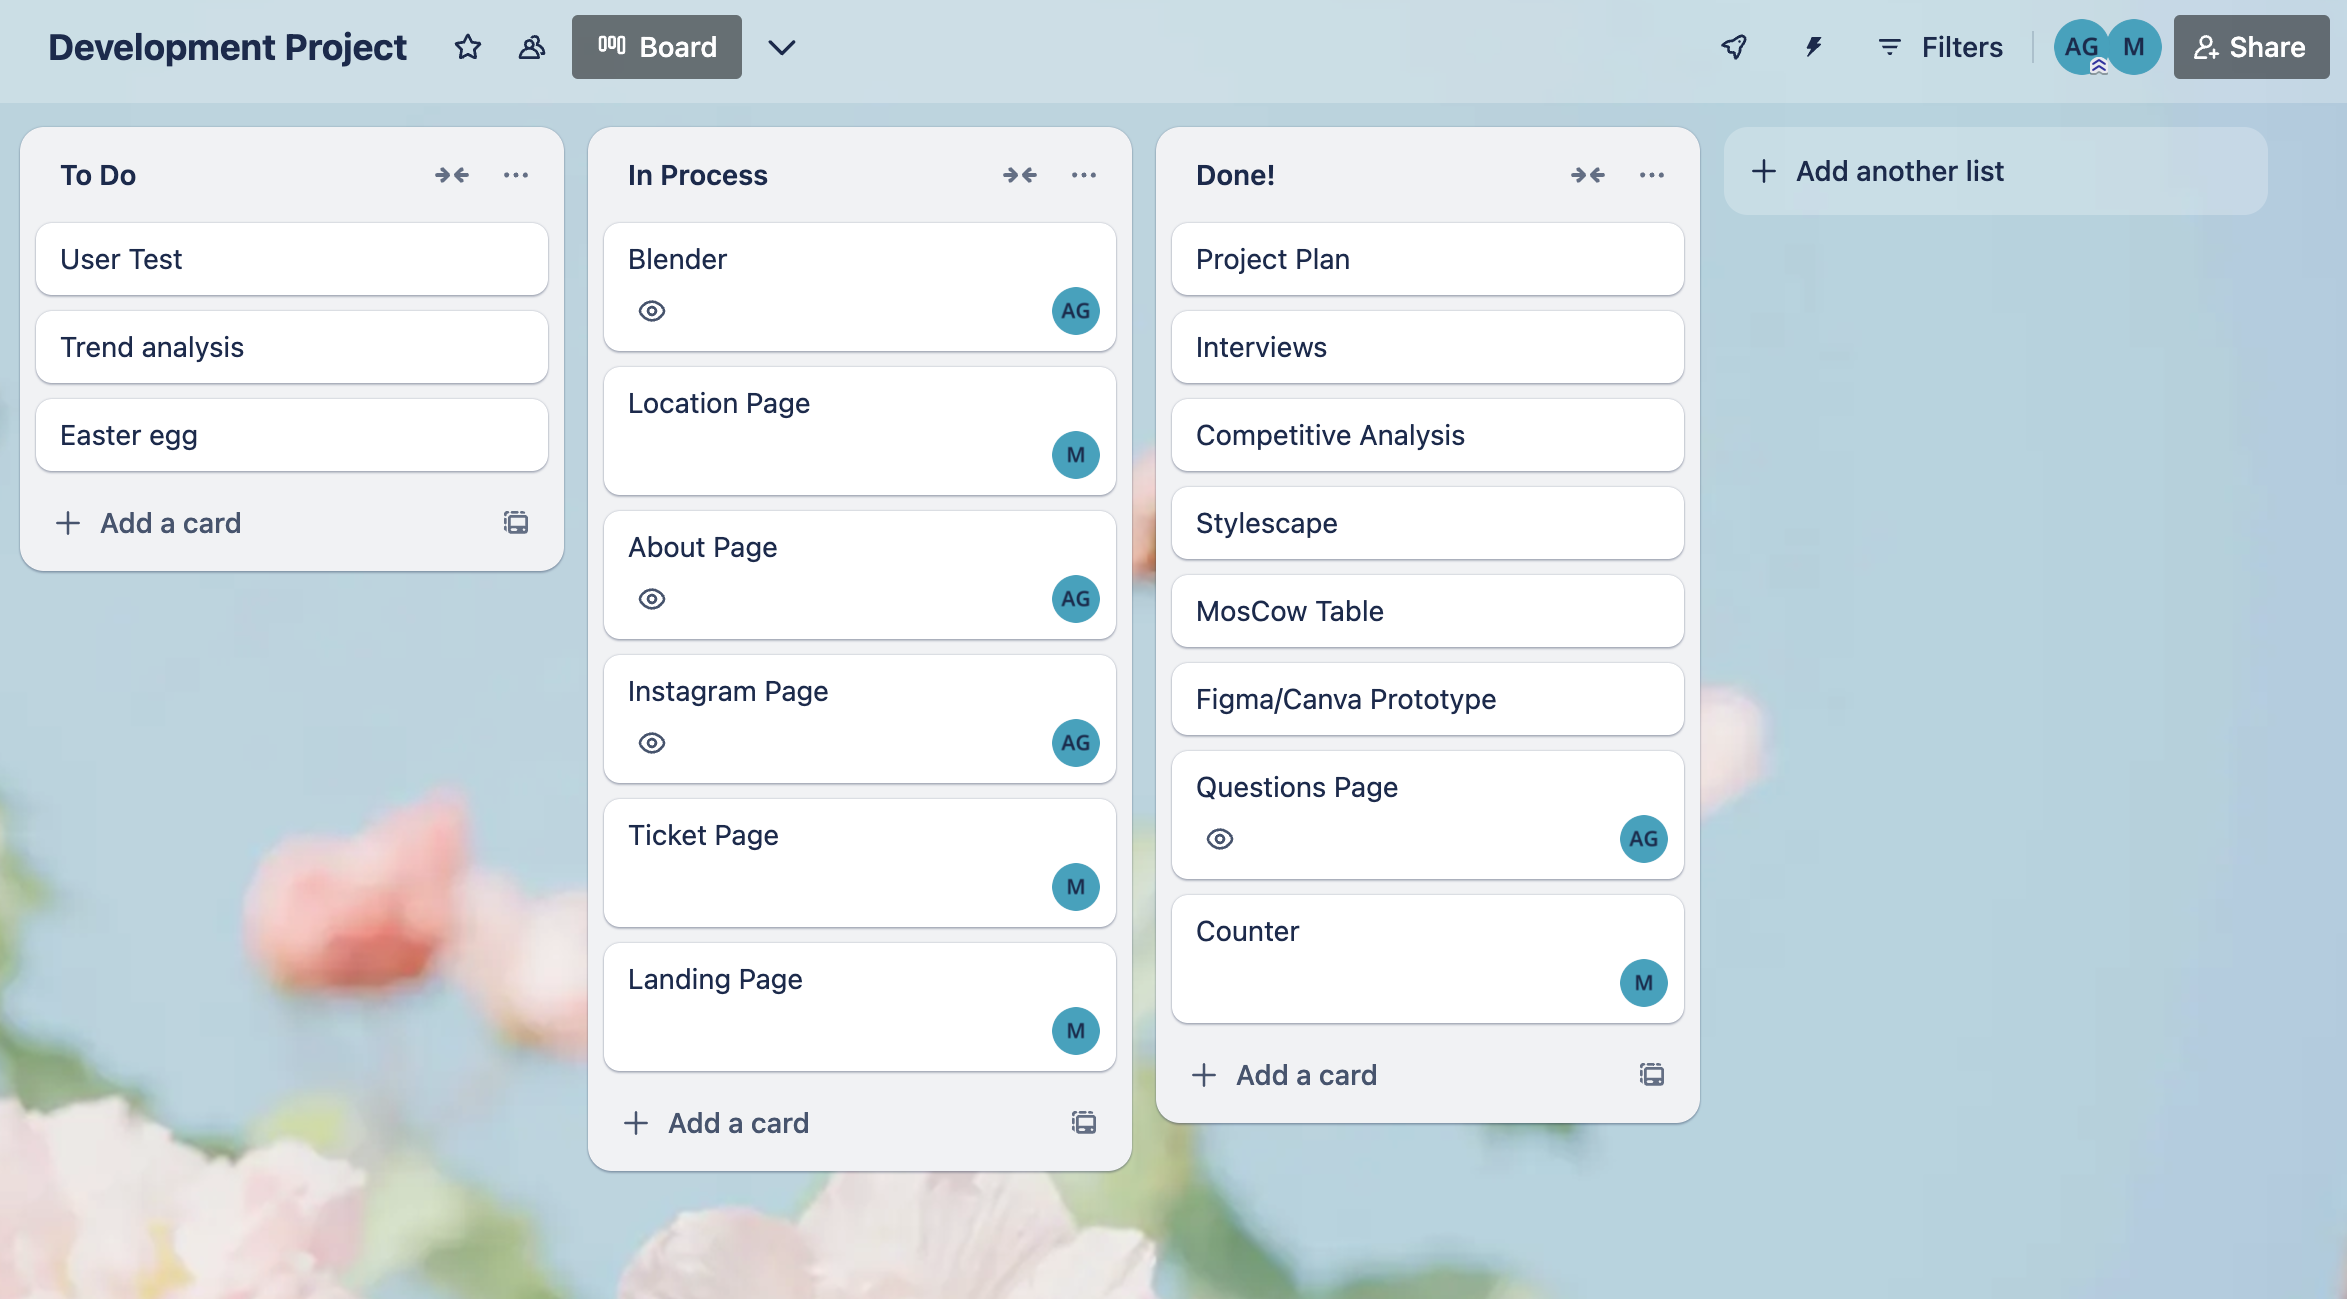Open the AG member avatar

click(x=2080, y=47)
